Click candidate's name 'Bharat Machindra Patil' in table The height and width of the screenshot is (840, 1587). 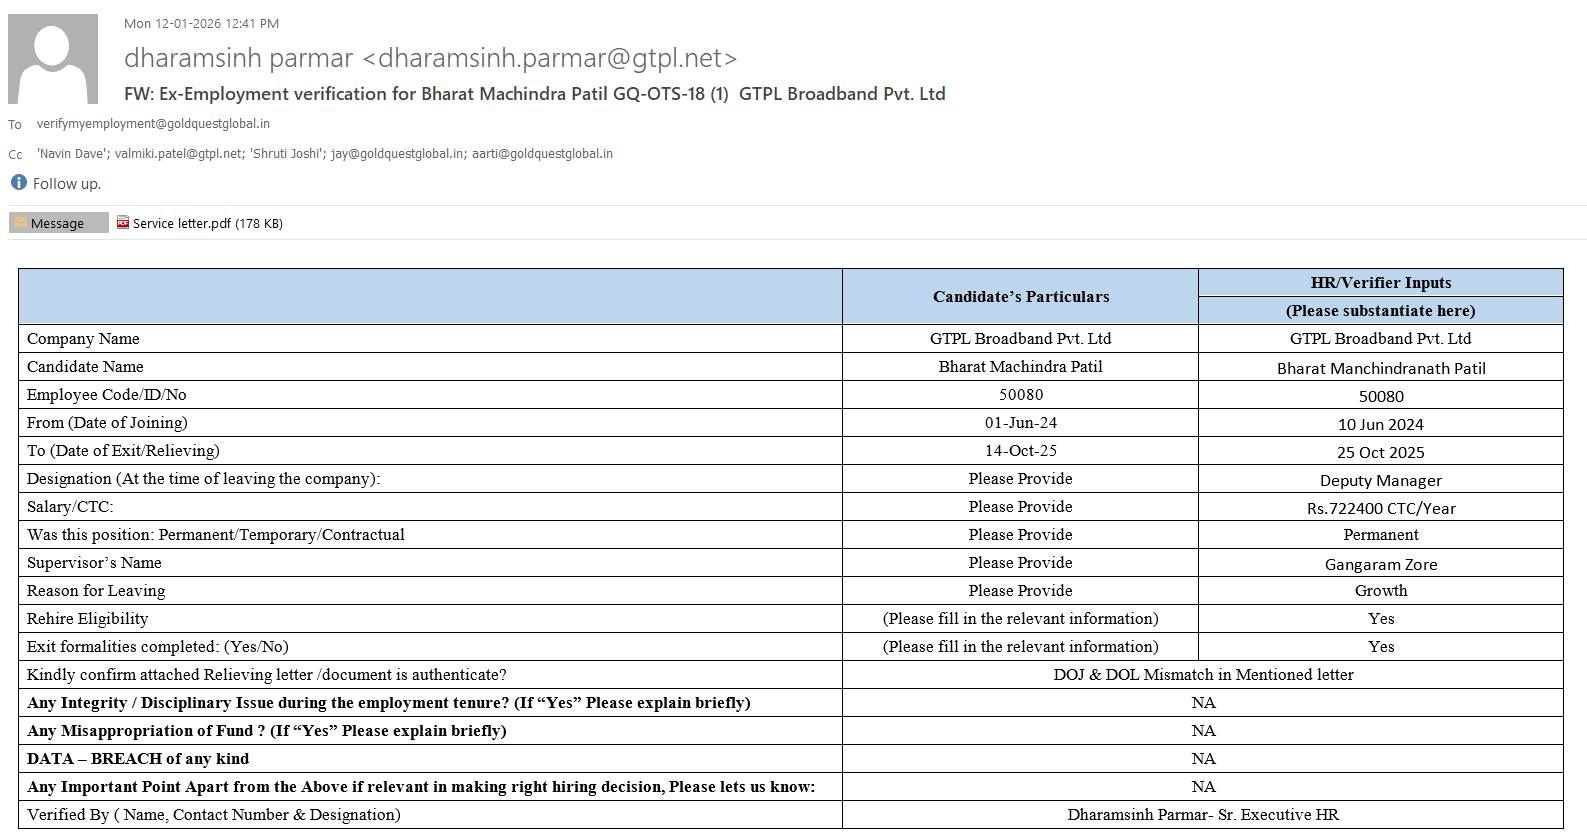(1021, 367)
